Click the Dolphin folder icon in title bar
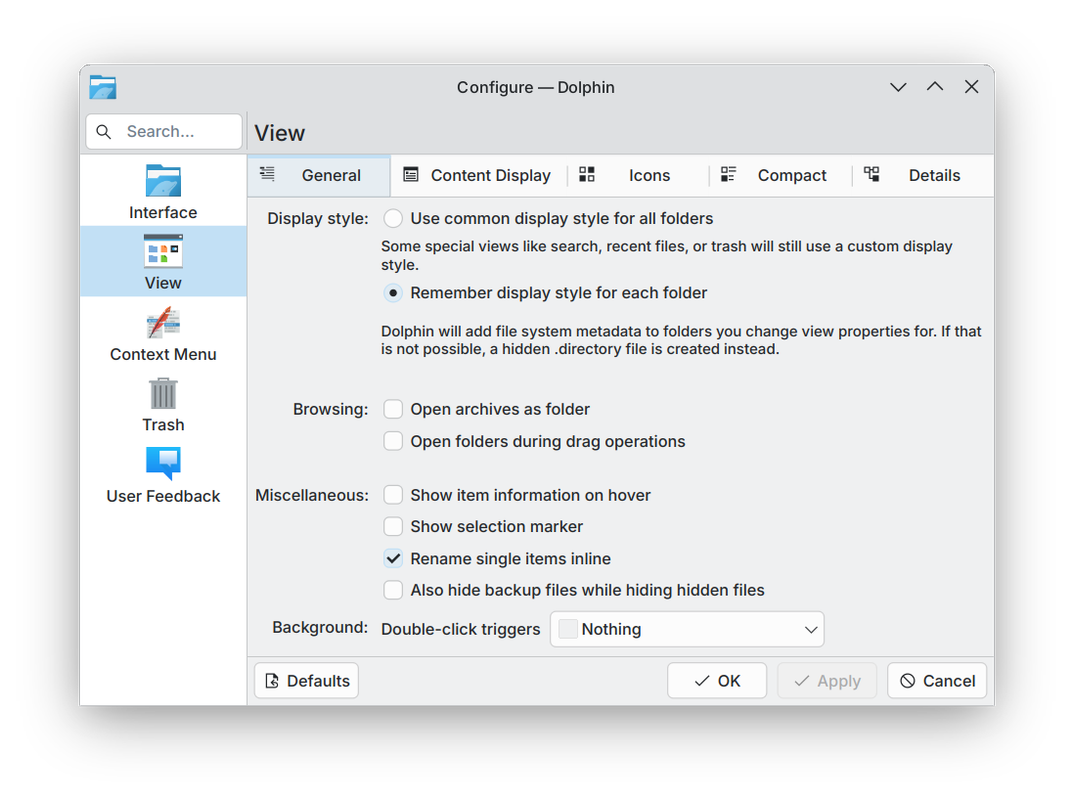The image size is (1074, 800). [103, 87]
